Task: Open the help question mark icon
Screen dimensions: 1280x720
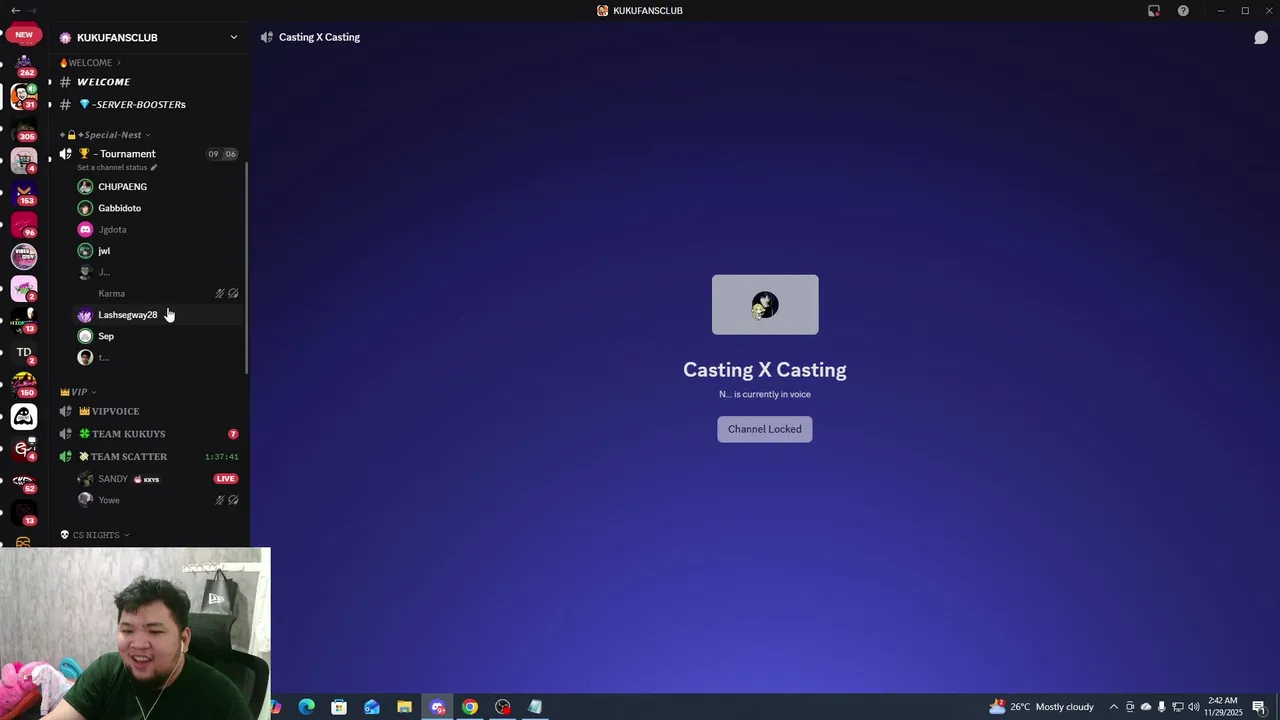Action: 1183,10
